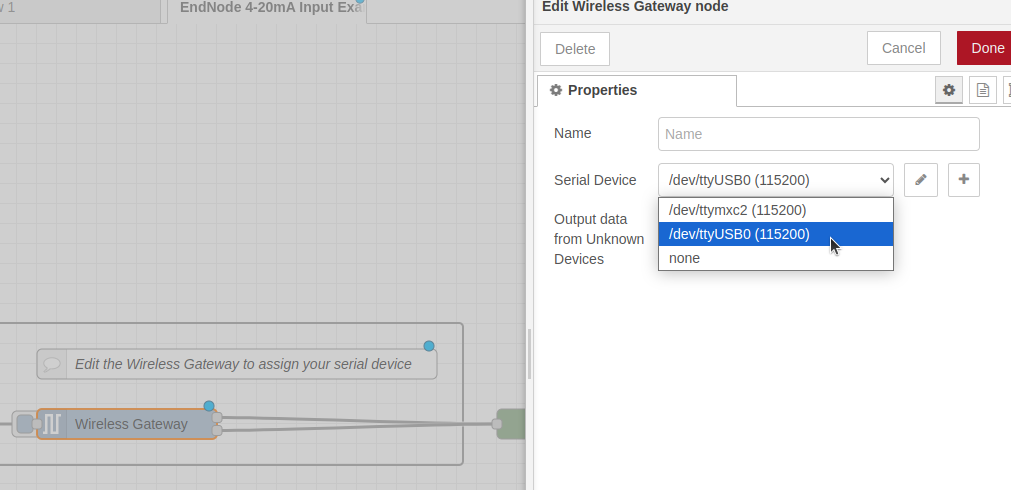This screenshot has width=1011, height=490.
Task: Open the node description document icon
Action: (982, 90)
